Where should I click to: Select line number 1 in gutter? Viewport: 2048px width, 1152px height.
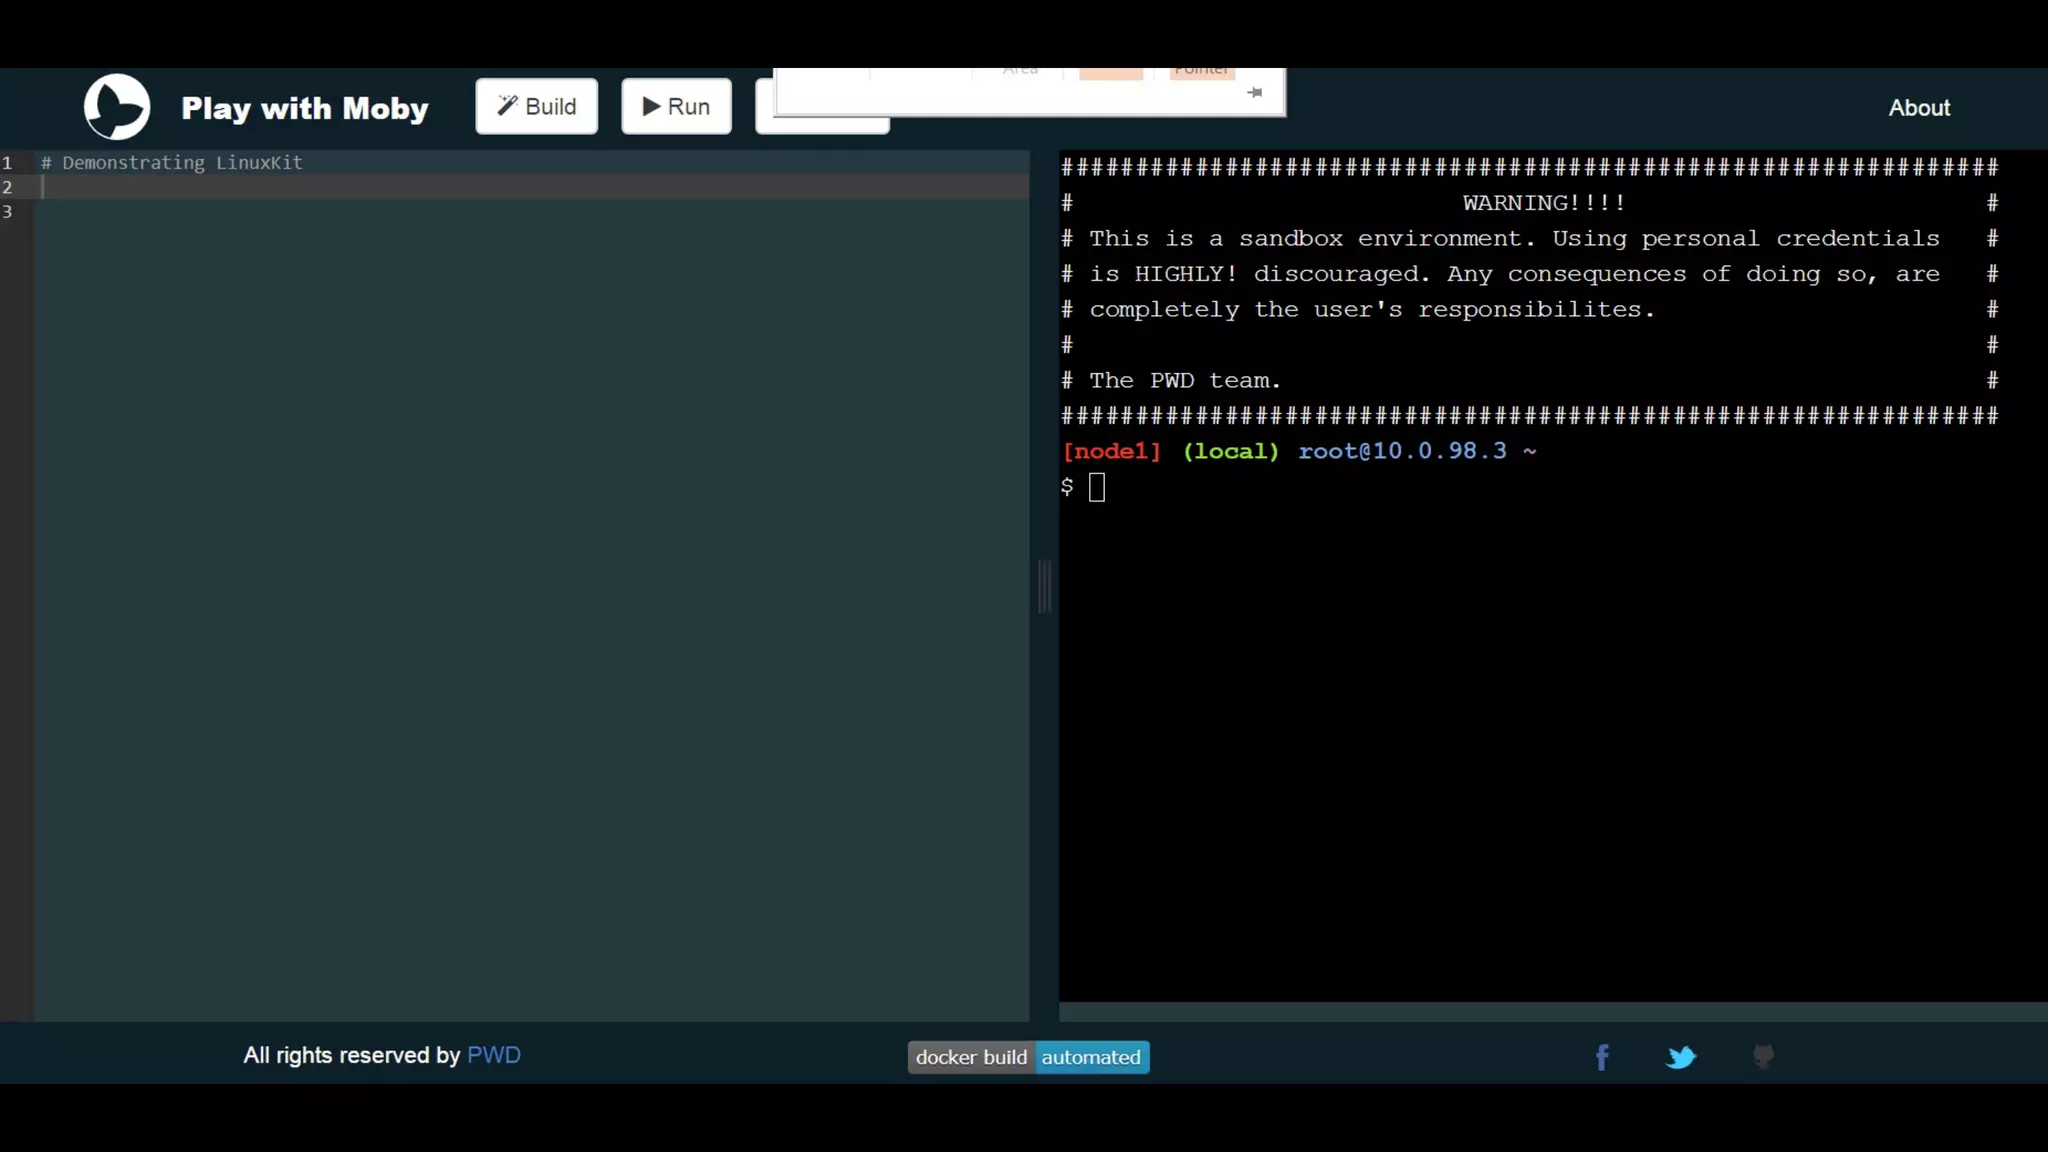click(x=8, y=162)
